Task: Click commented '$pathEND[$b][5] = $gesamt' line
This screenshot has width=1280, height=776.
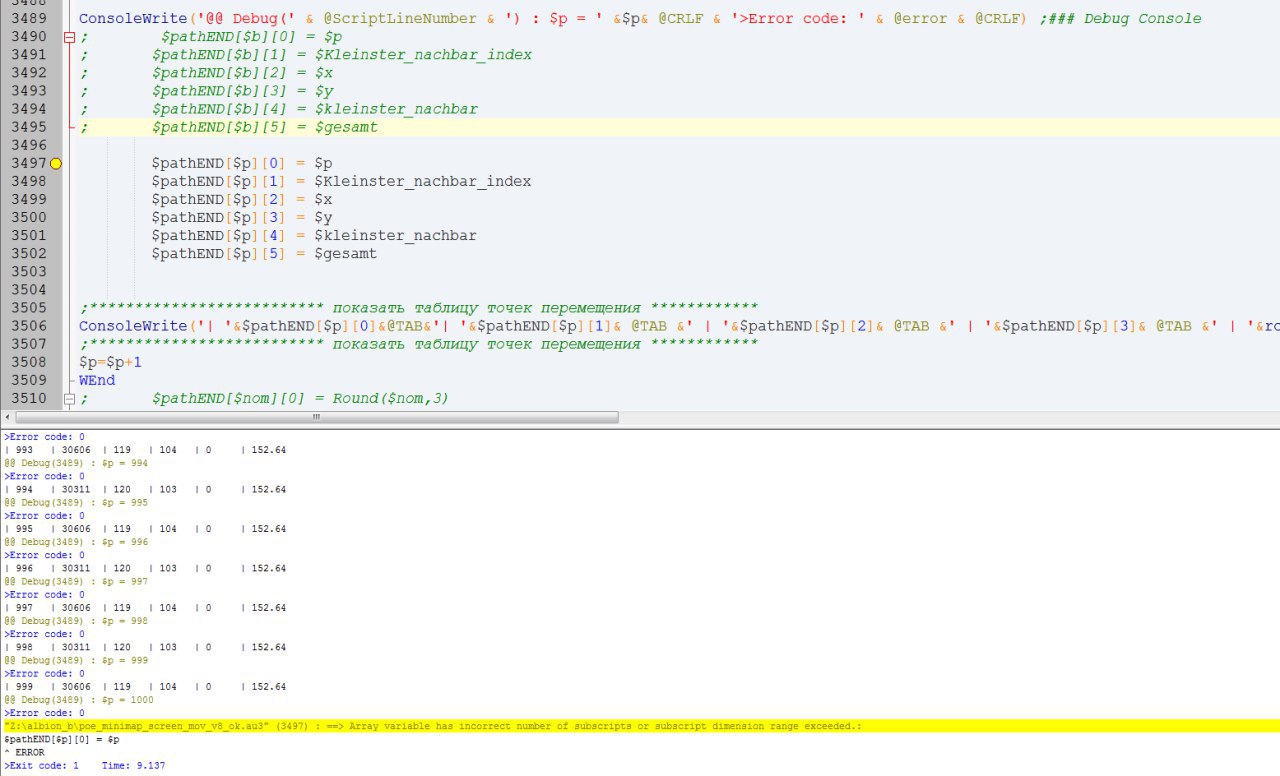Action: click(265, 127)
